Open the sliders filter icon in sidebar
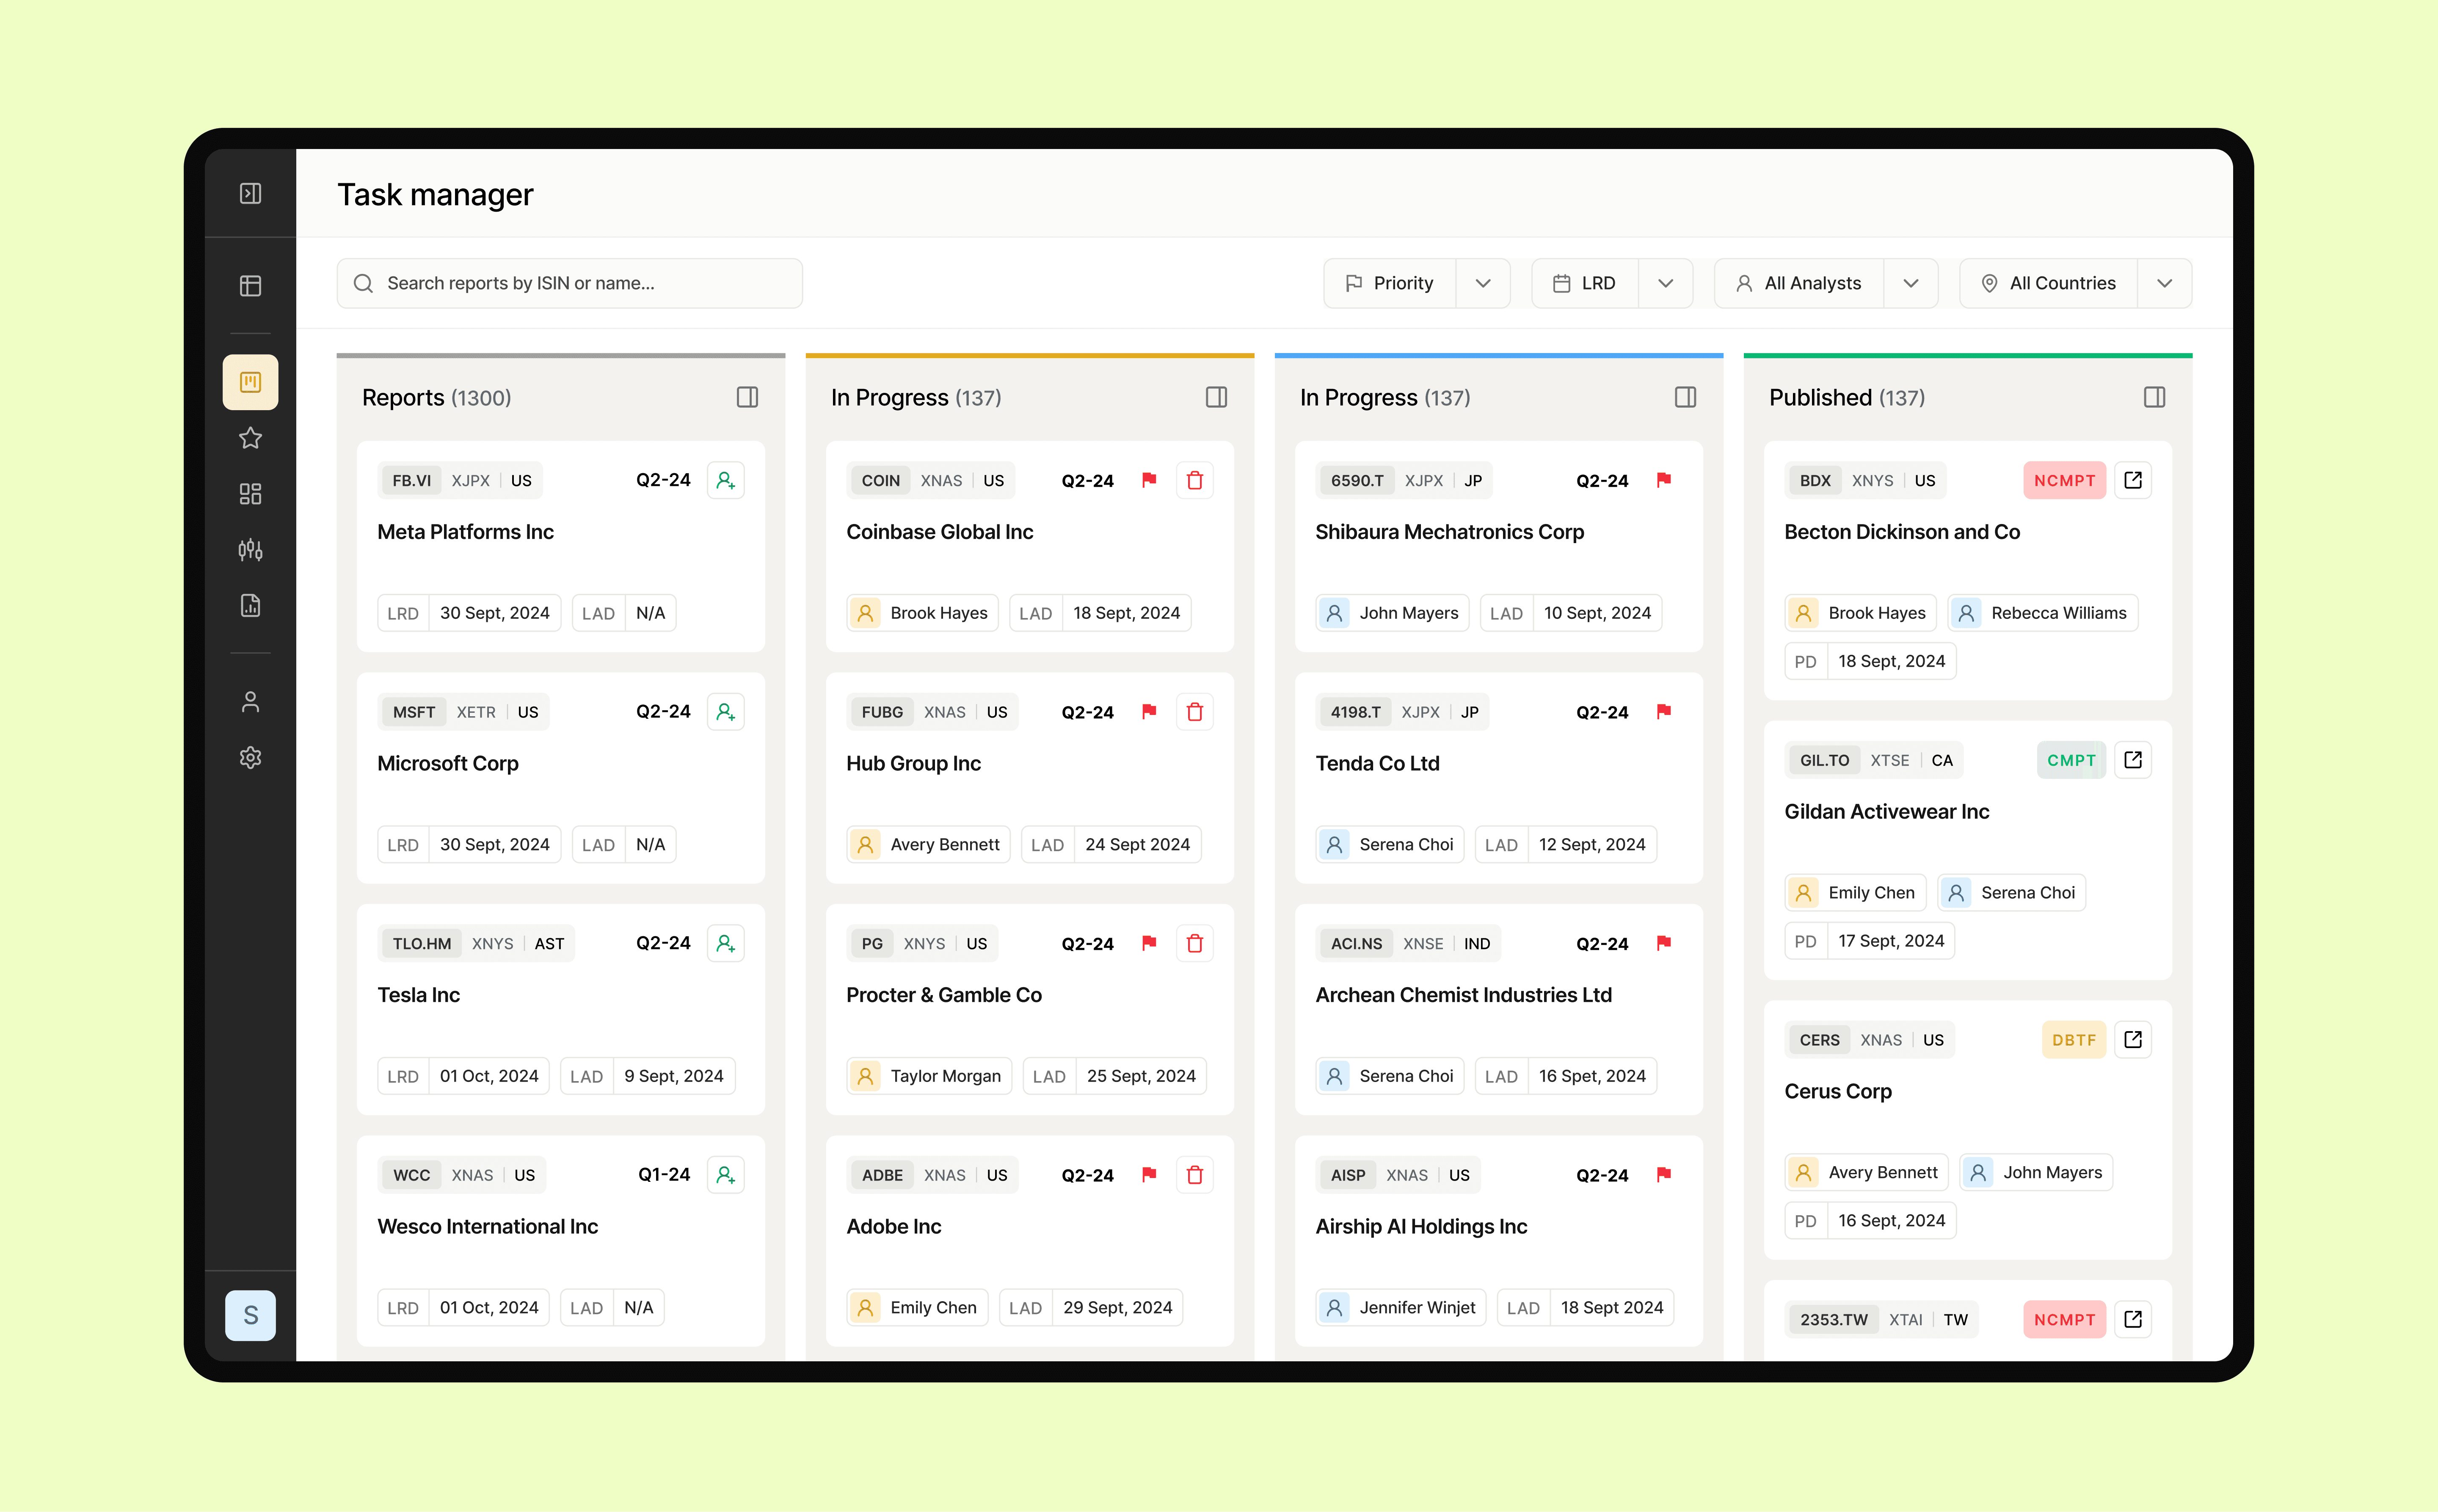This screenshot has height=1512, width=2438. pos(250,550)
